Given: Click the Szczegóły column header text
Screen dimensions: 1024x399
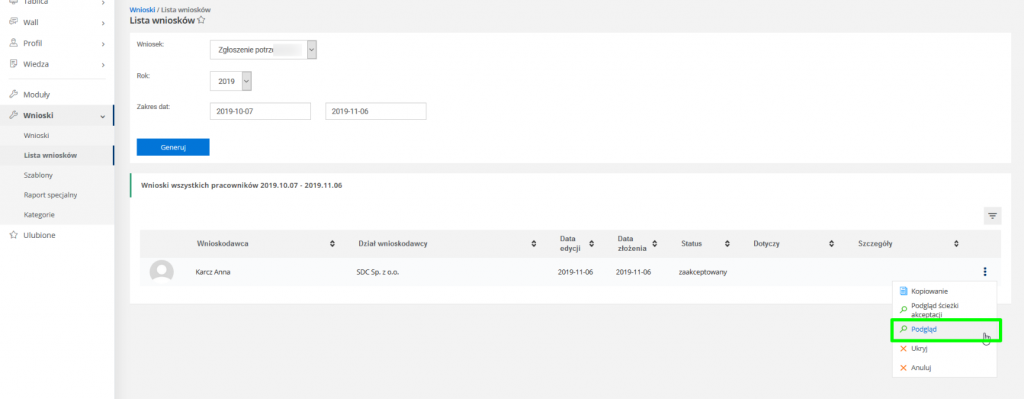Looking at the screenshot, I should point(875,244).
